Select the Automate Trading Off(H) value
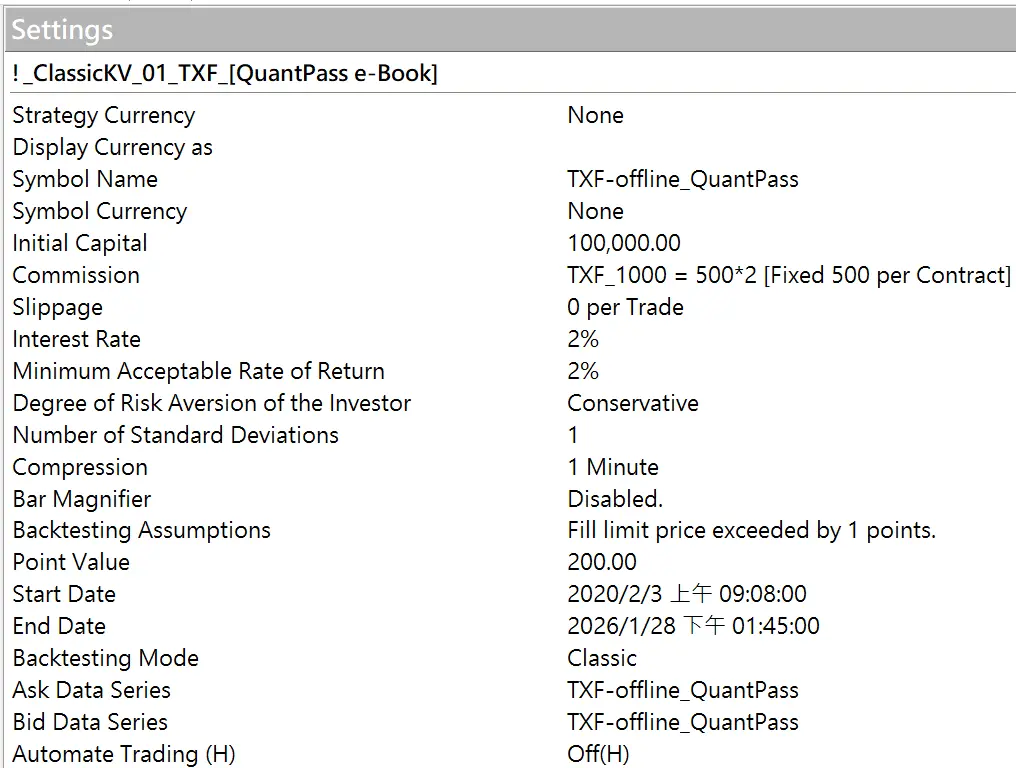 tap(598, 754)
